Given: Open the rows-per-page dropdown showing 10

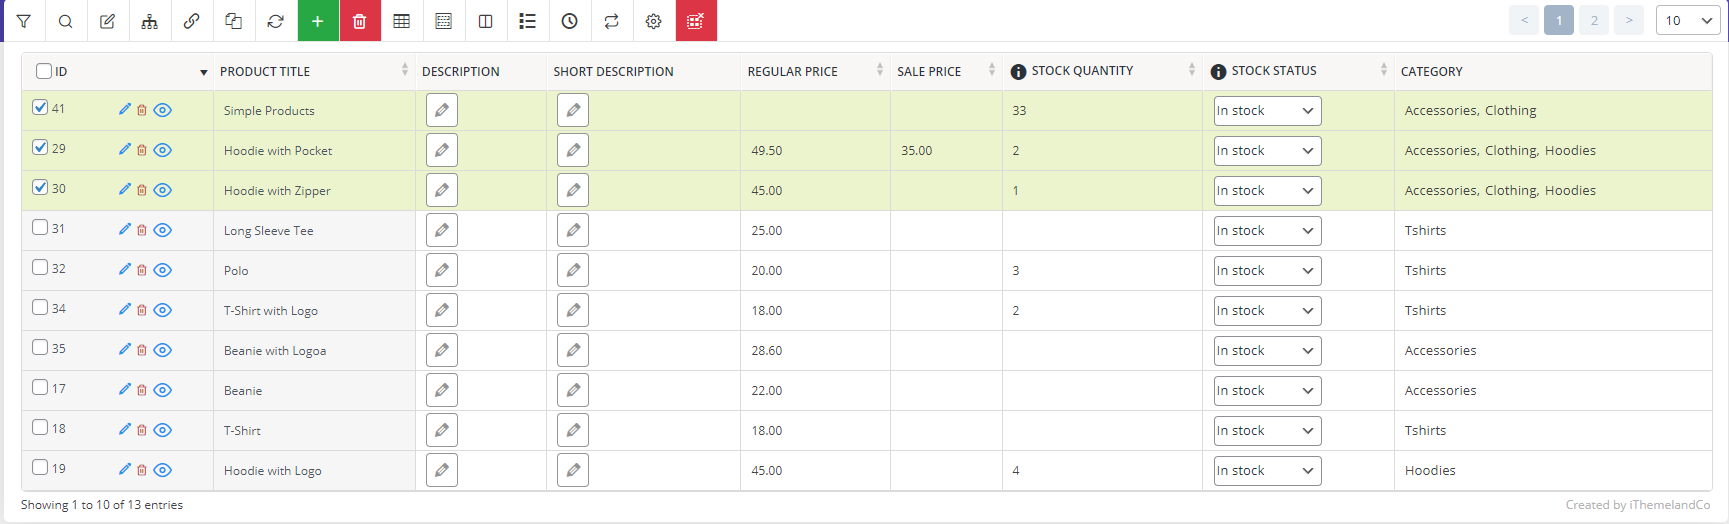Looking at the screenshot, I should pos(1687,21).
